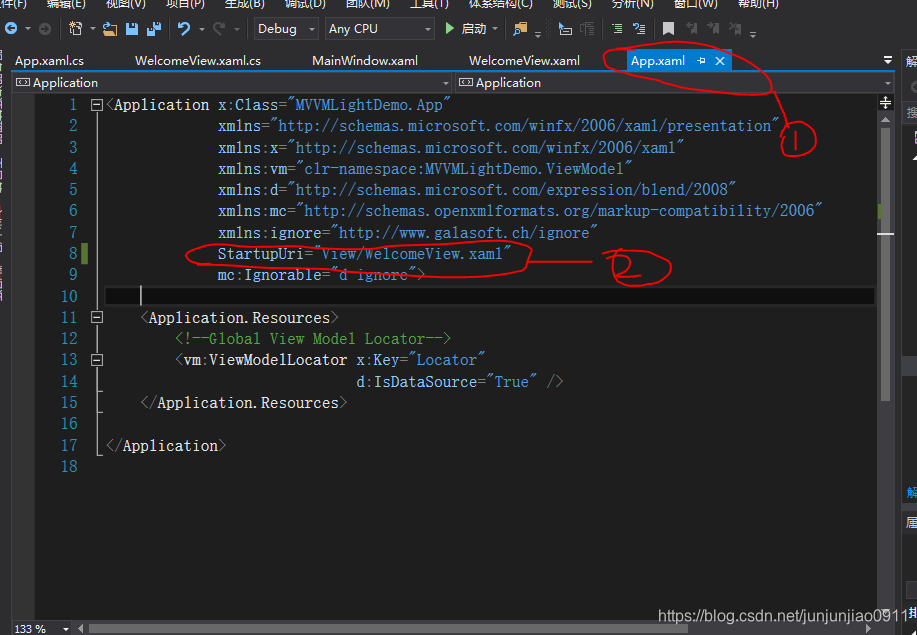The height and width of the screenshot is (635, 917).
Task: Click the vertical scrollbar up arrow
Action: (x=885, y=120)
